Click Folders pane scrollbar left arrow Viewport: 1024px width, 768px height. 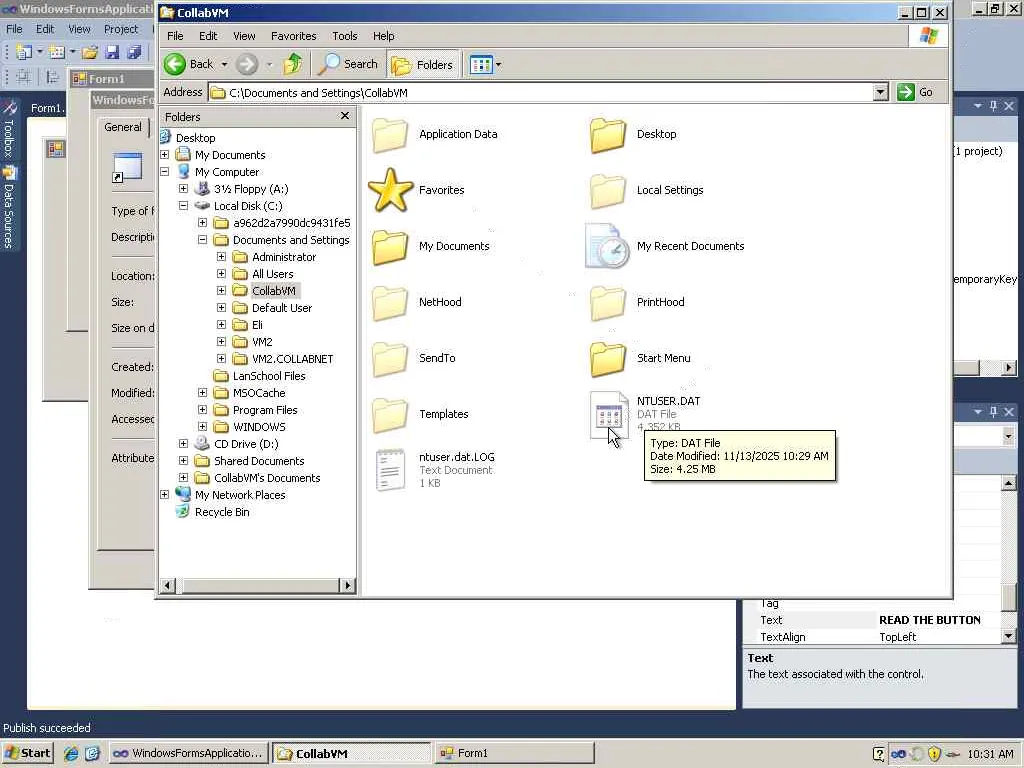pos(168,585)
